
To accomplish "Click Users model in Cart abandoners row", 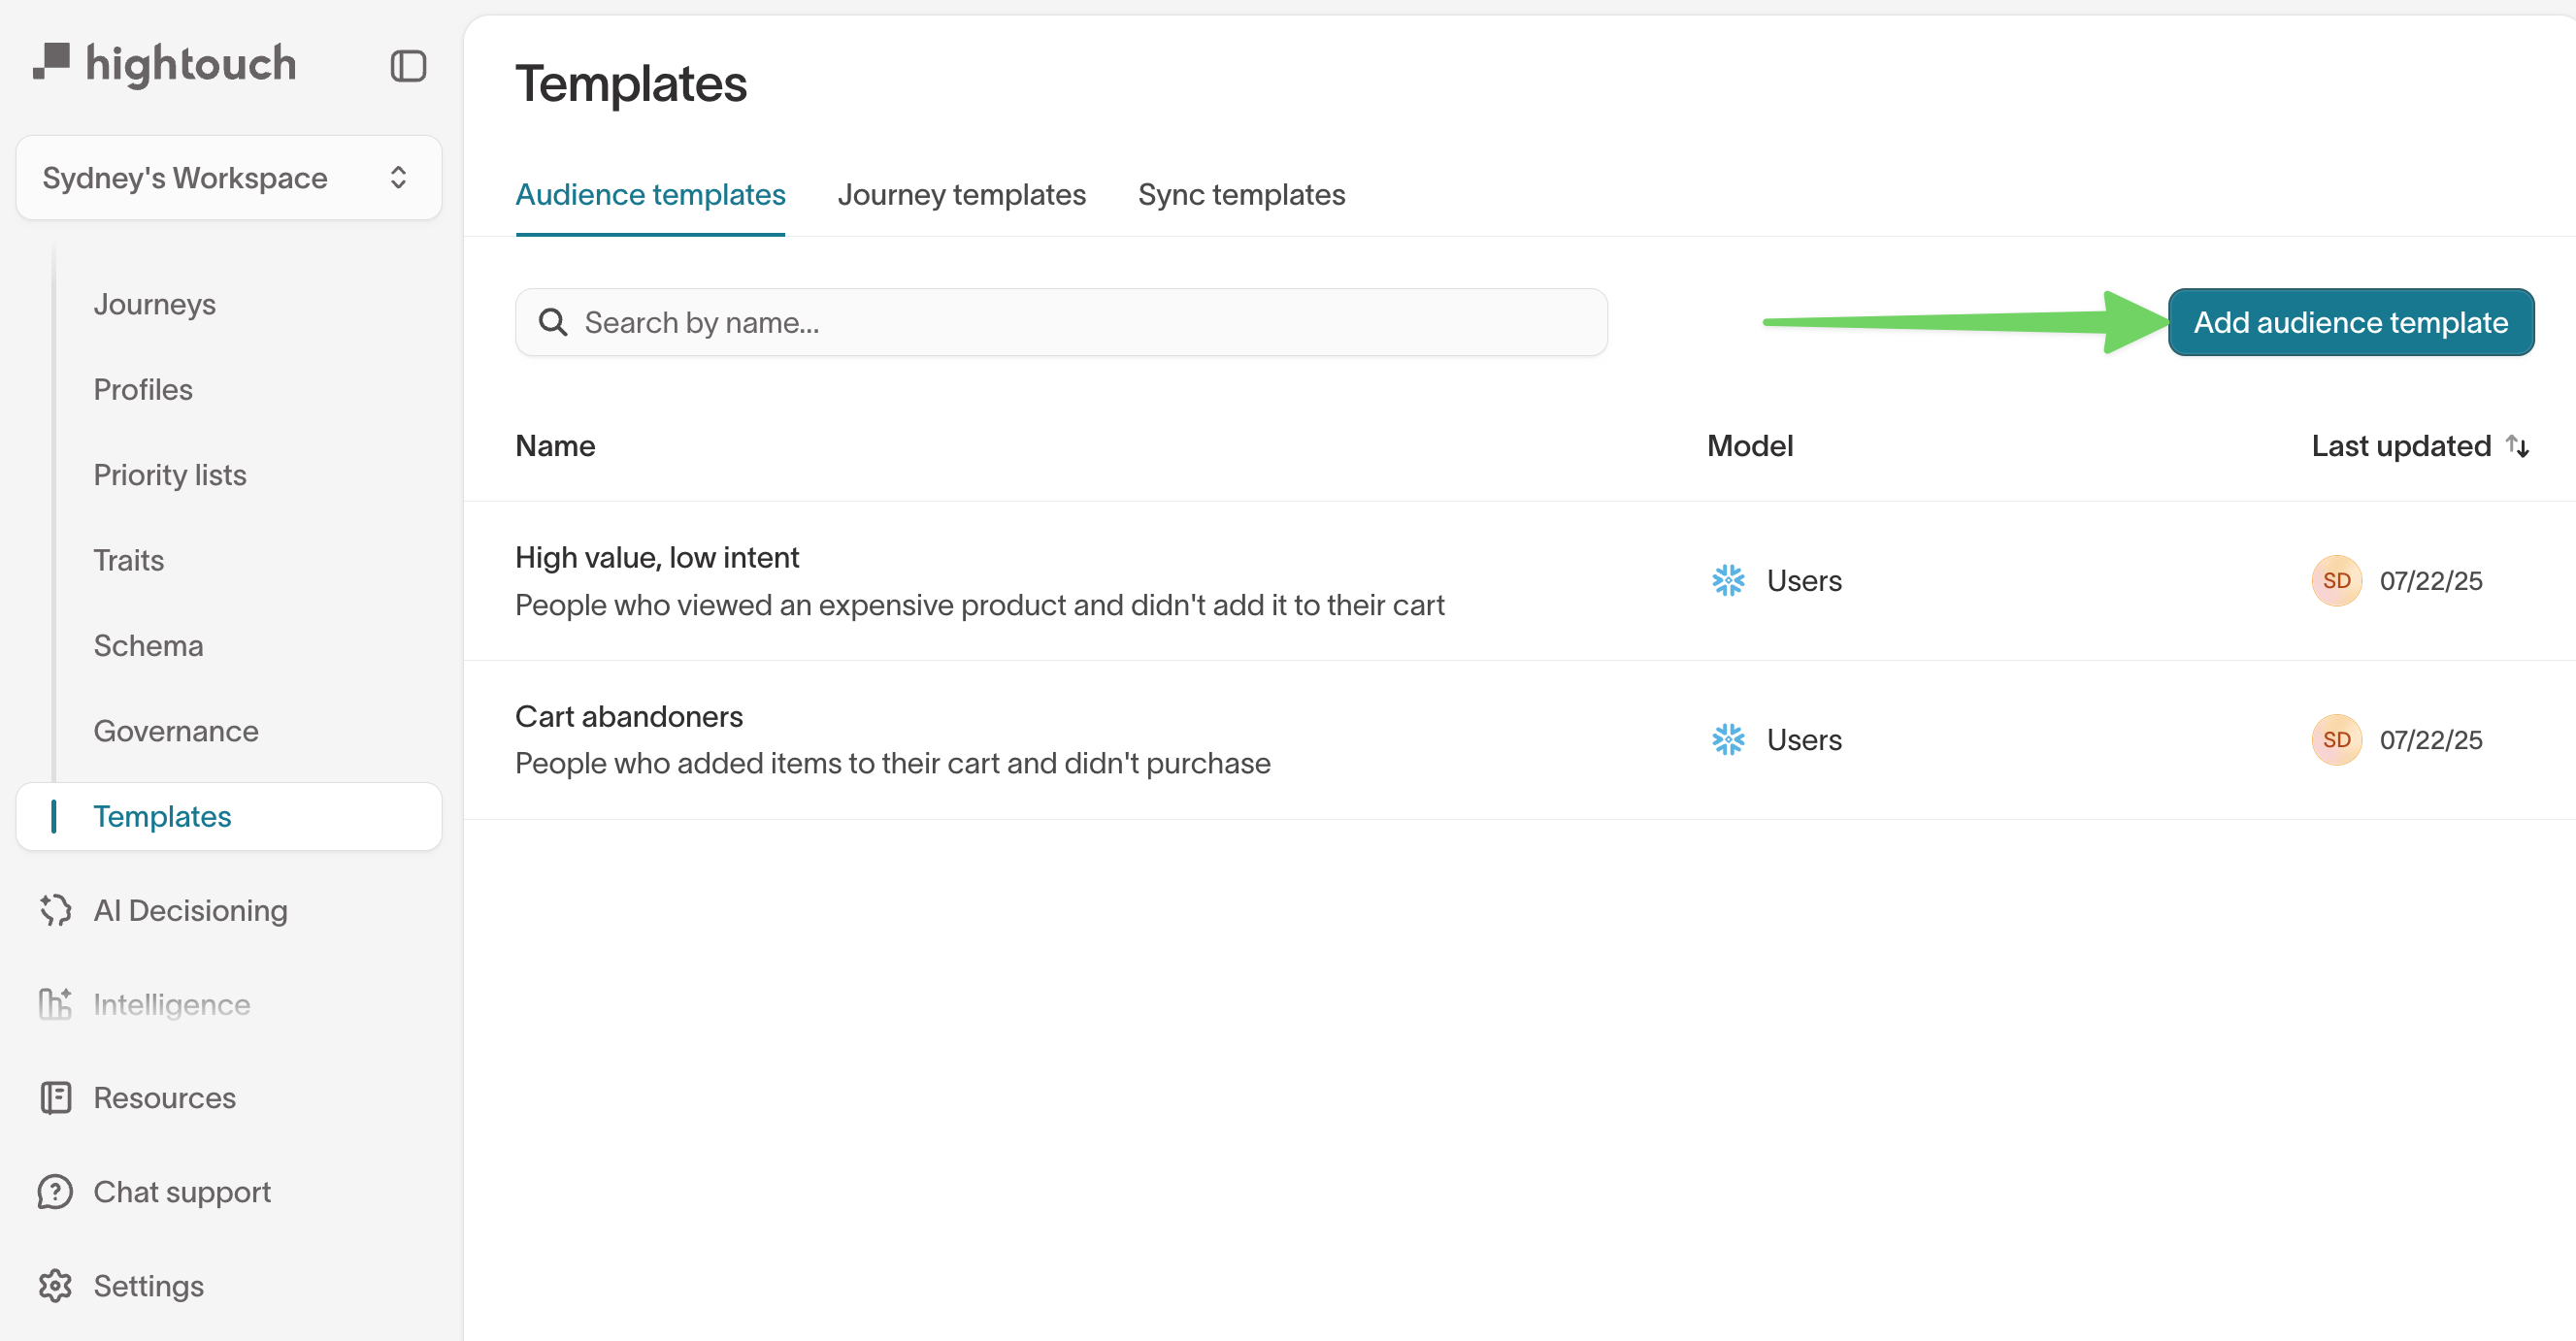I will (1804, 740).
